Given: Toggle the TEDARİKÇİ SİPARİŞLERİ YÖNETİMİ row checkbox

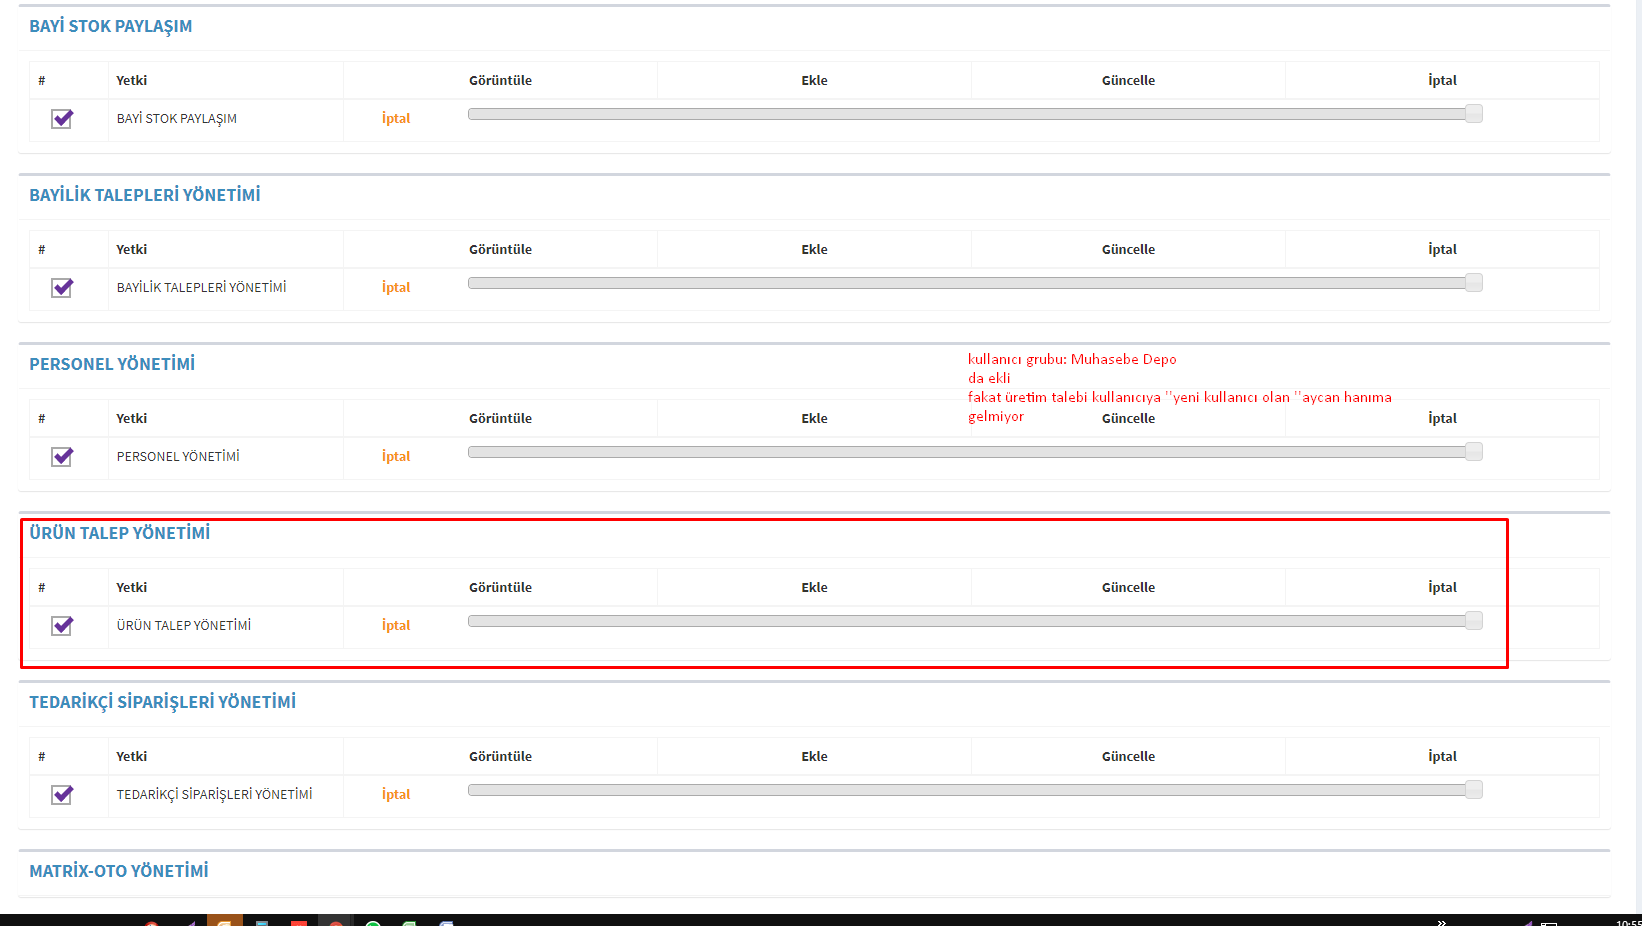Looking at the screenshot, I should coord(62,795).
